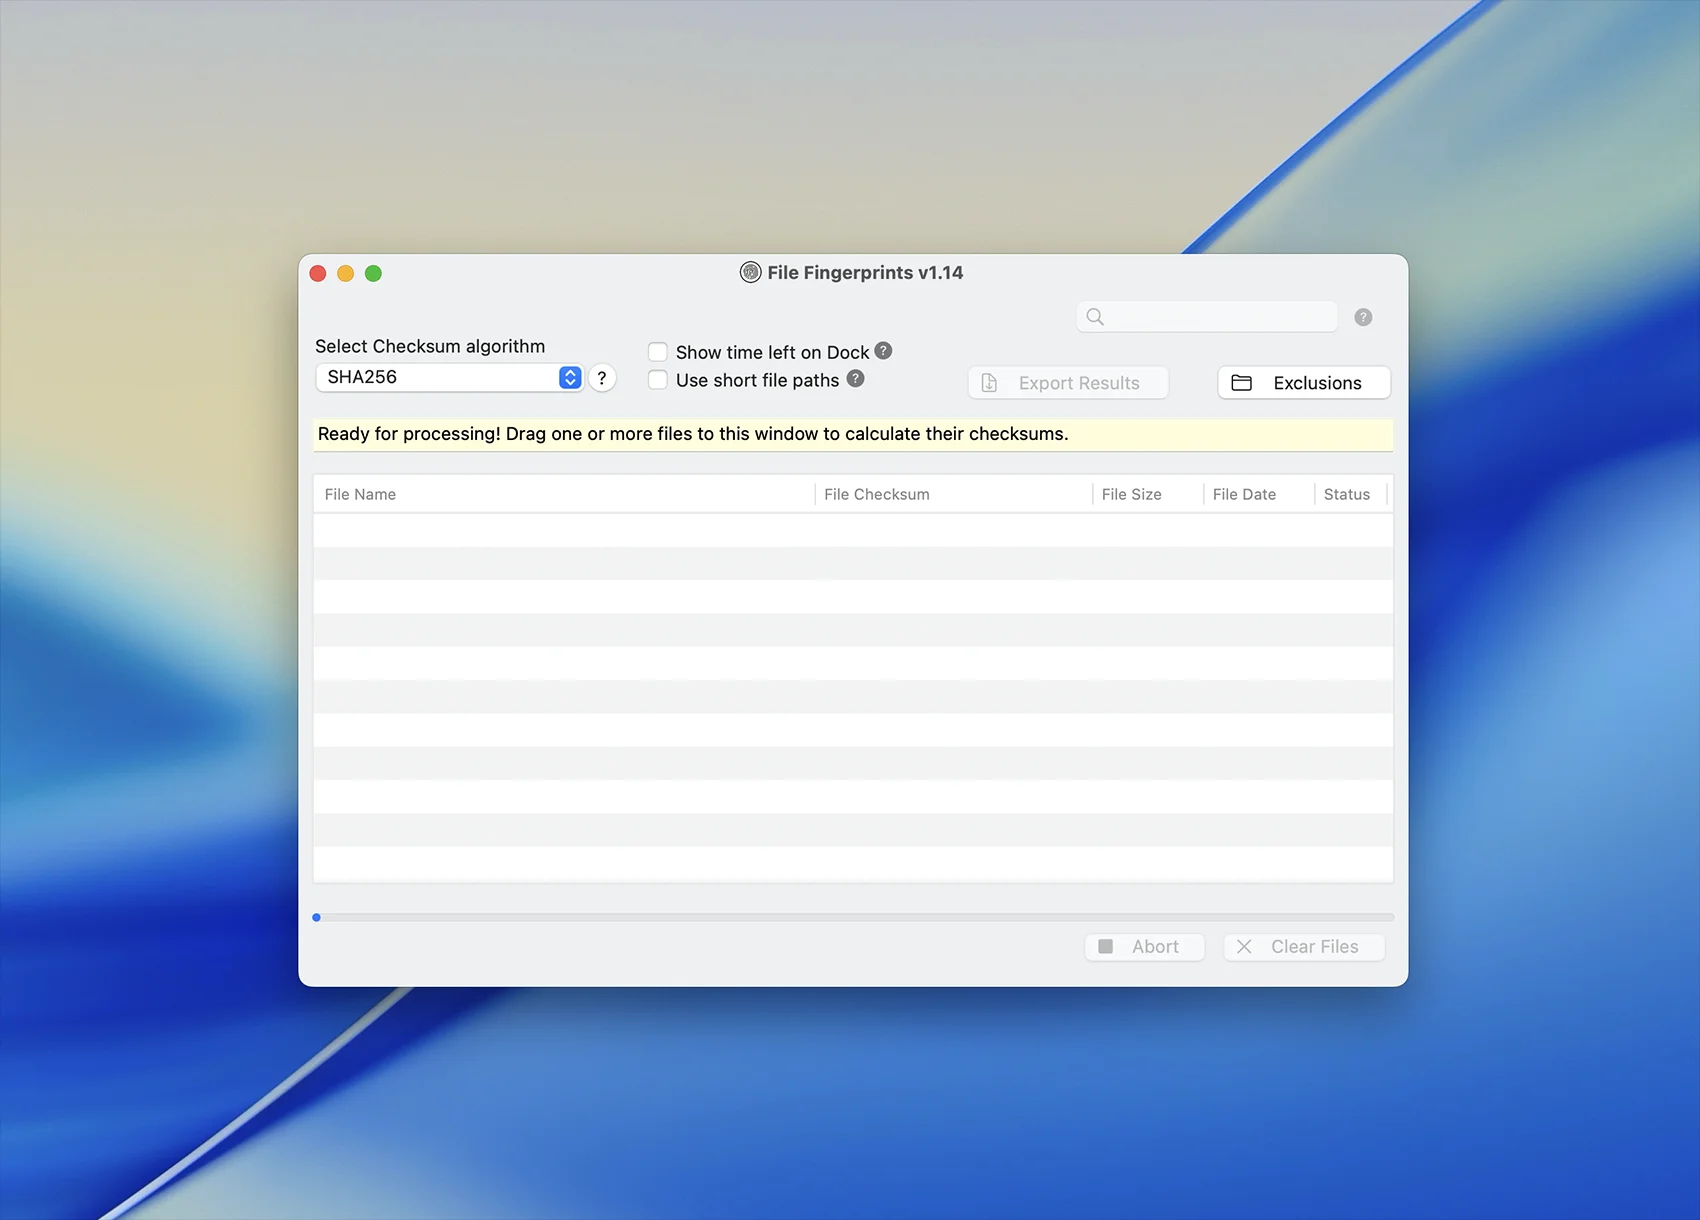Click the Clear Files button

(x=1304, y=947)
